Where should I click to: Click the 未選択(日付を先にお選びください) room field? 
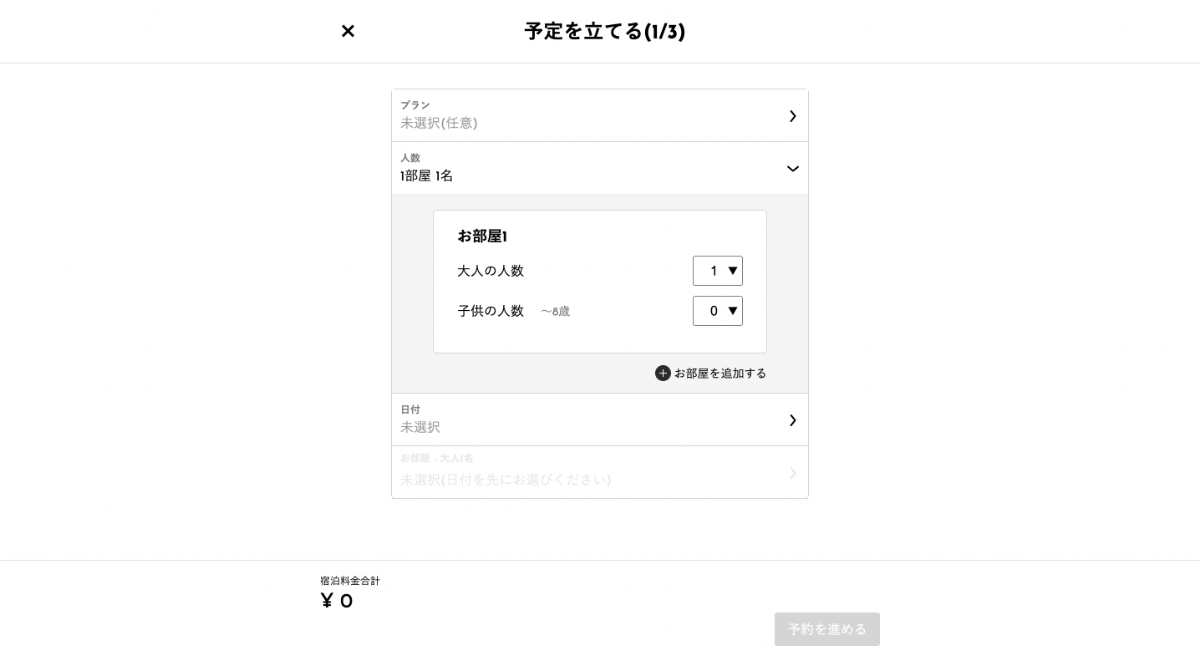[x=505, y=480]
